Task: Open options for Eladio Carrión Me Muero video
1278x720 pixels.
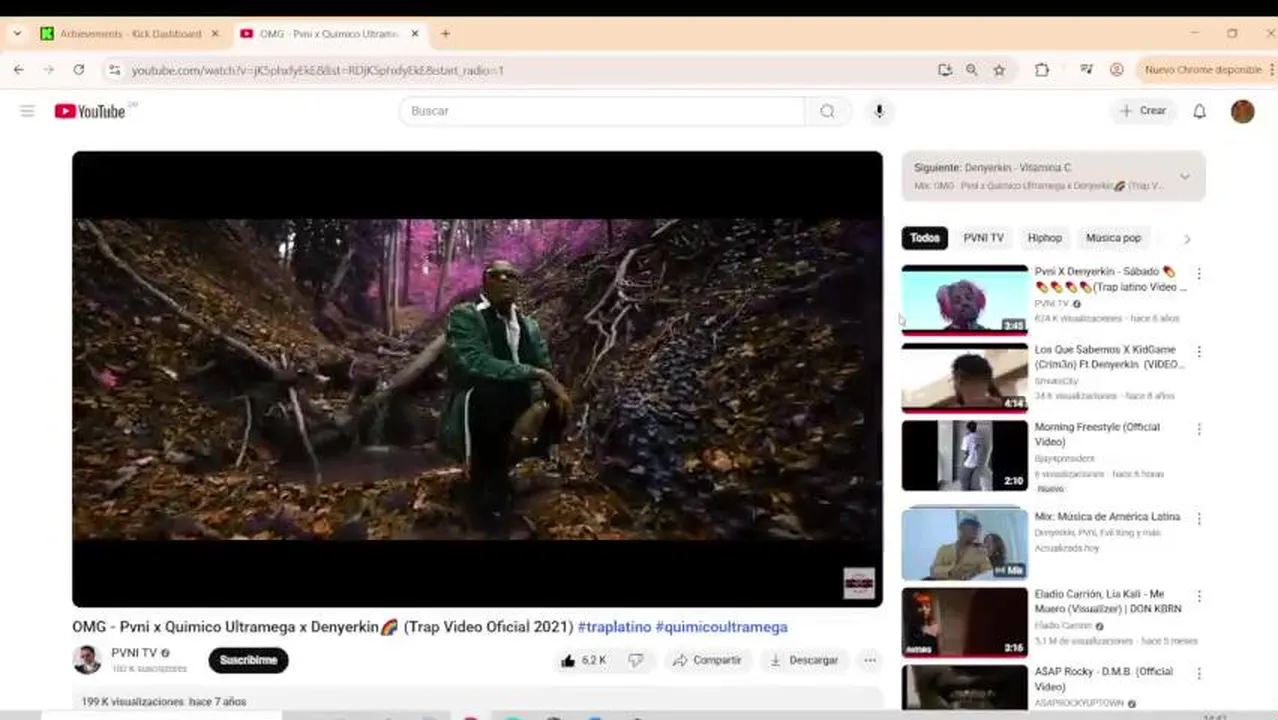Action: click(x=1199, y=596)
